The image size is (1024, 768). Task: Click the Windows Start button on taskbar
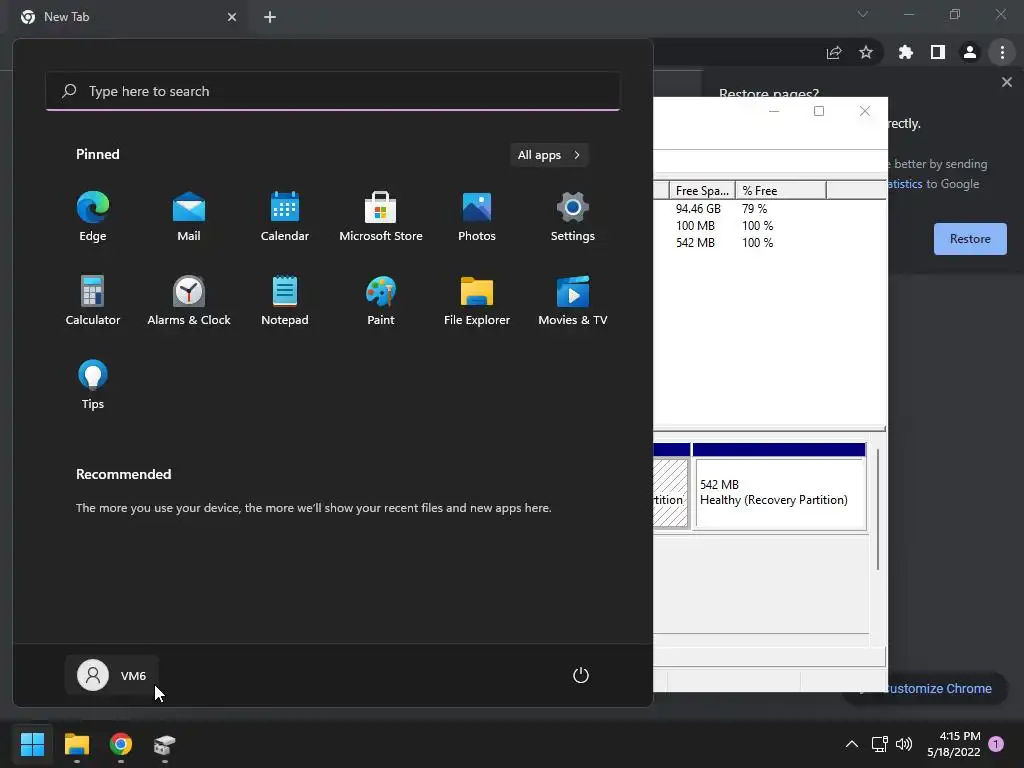click(32, 744)
